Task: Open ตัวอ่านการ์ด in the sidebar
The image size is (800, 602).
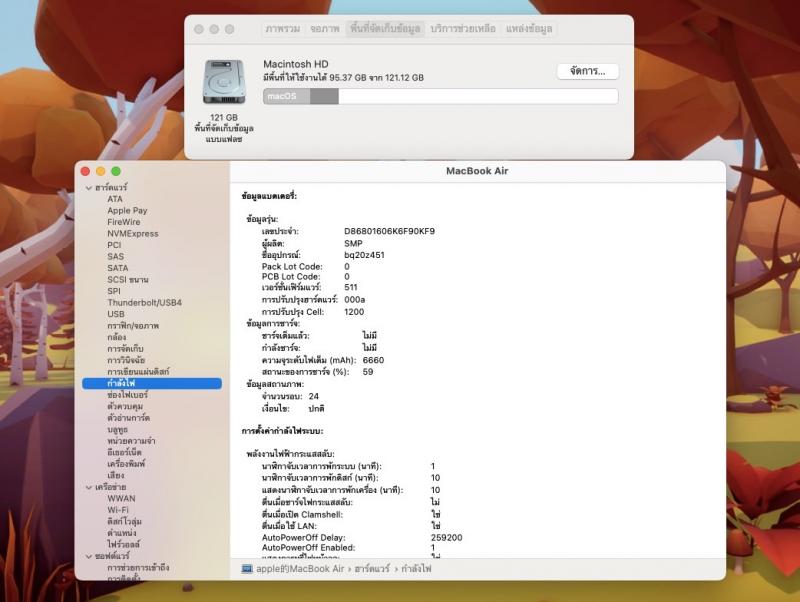Action: 129,418
